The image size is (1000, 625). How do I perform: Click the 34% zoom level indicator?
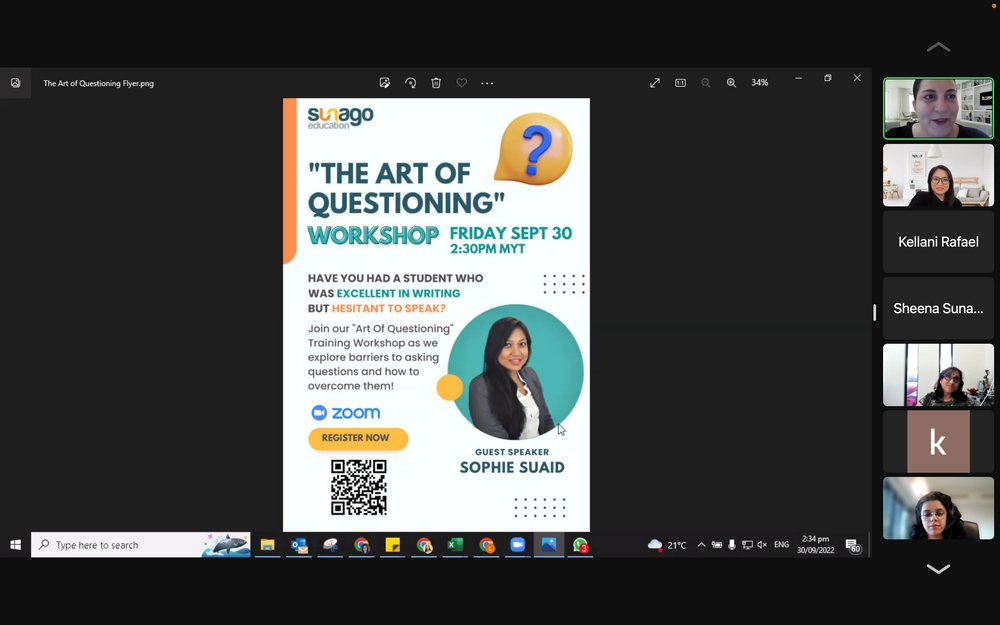tap(760, 83)
